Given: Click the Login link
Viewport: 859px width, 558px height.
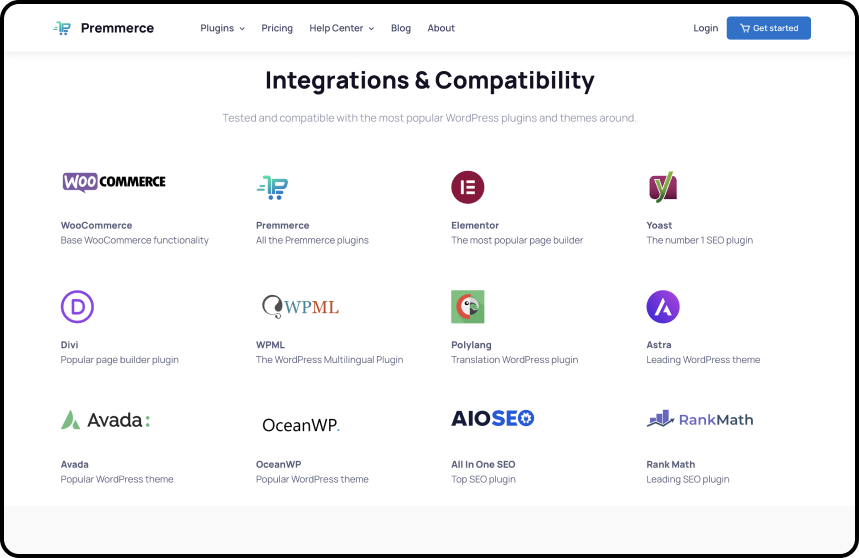Looking at the screenshot, I should click(705, 28).
